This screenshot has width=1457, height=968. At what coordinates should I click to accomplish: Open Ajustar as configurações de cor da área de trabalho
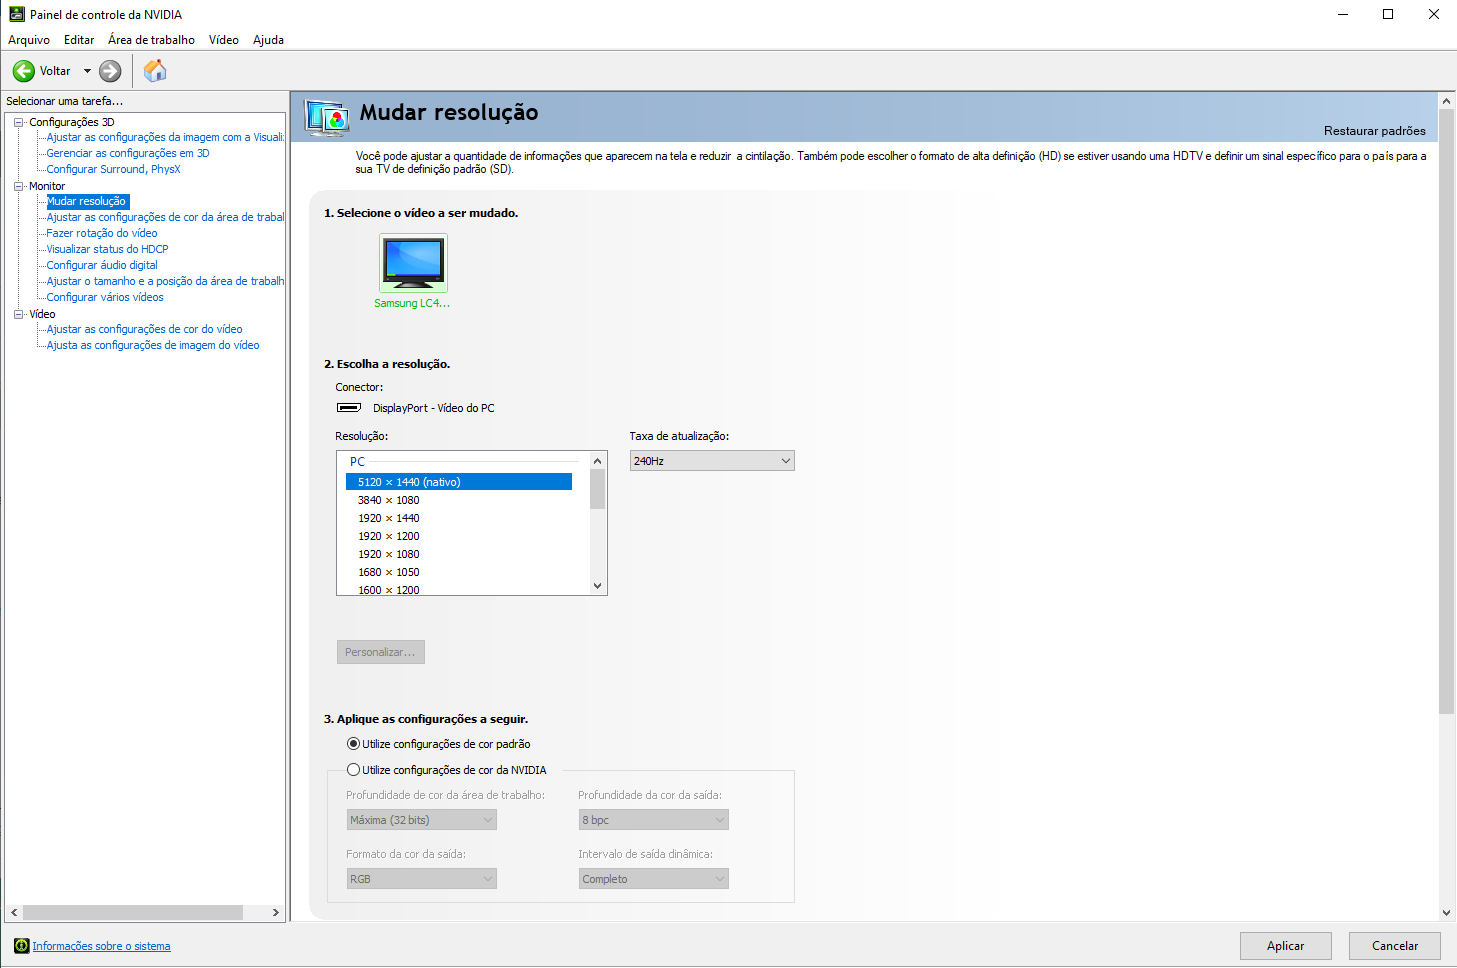point(165,217)
